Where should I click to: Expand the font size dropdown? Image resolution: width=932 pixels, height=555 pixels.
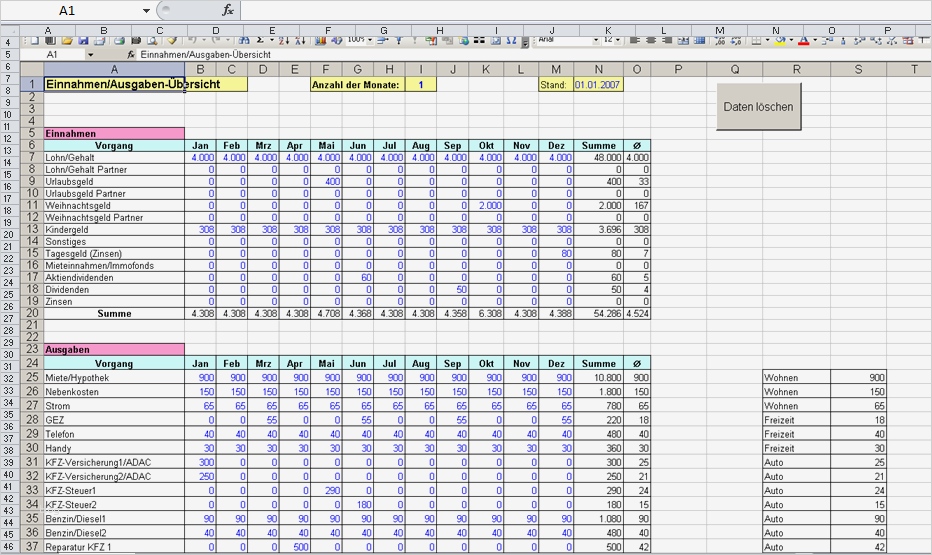(618, 41)
